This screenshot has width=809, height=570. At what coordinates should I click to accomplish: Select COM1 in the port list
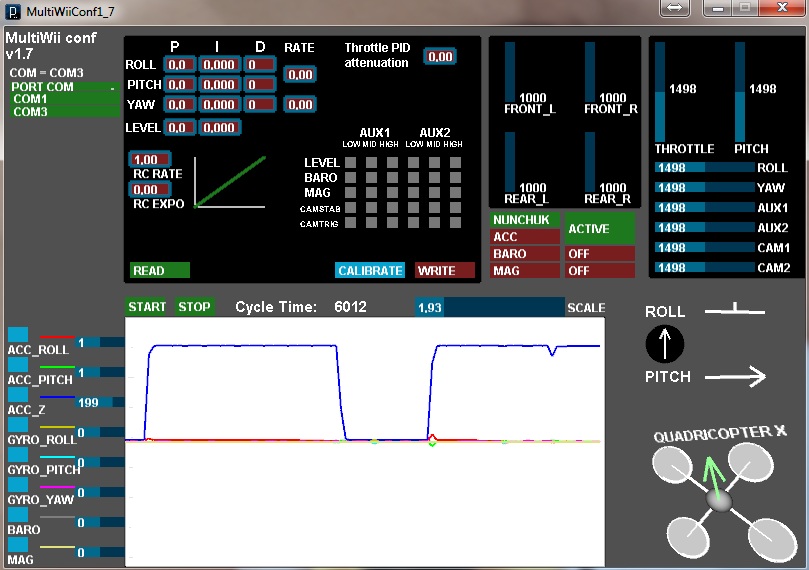pos(65,99)
